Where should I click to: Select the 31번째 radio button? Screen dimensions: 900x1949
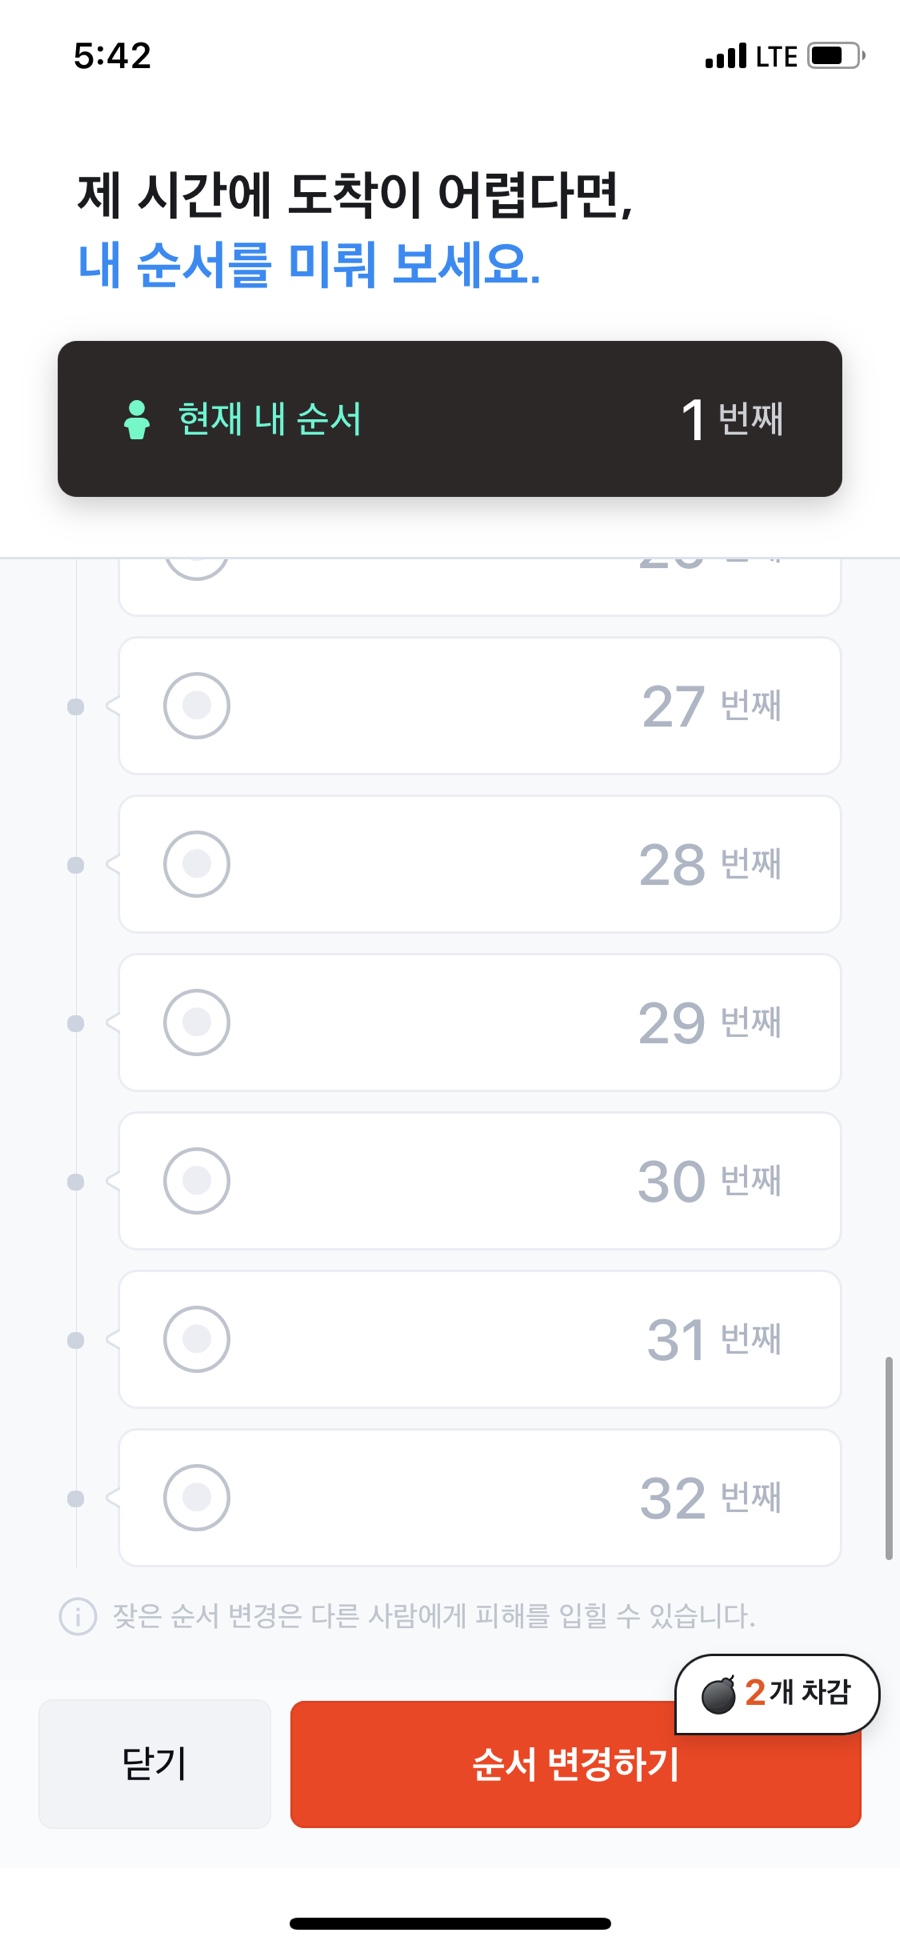(x=197, y=1339)
